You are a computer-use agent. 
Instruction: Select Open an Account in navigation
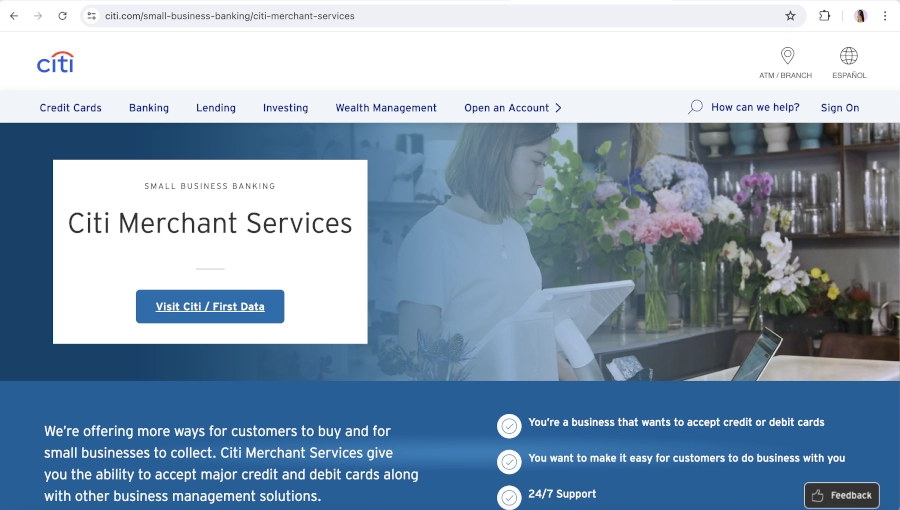click(x=507, y=108)
